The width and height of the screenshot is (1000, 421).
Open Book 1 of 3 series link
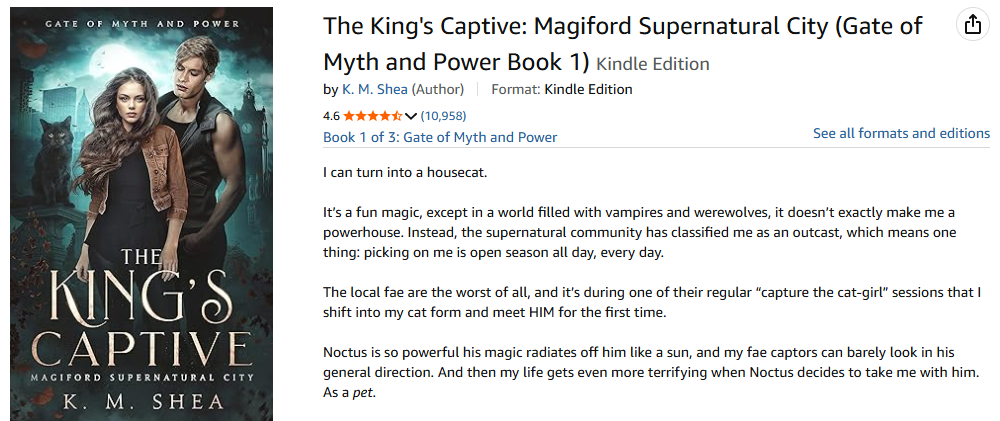click(440, 137)
